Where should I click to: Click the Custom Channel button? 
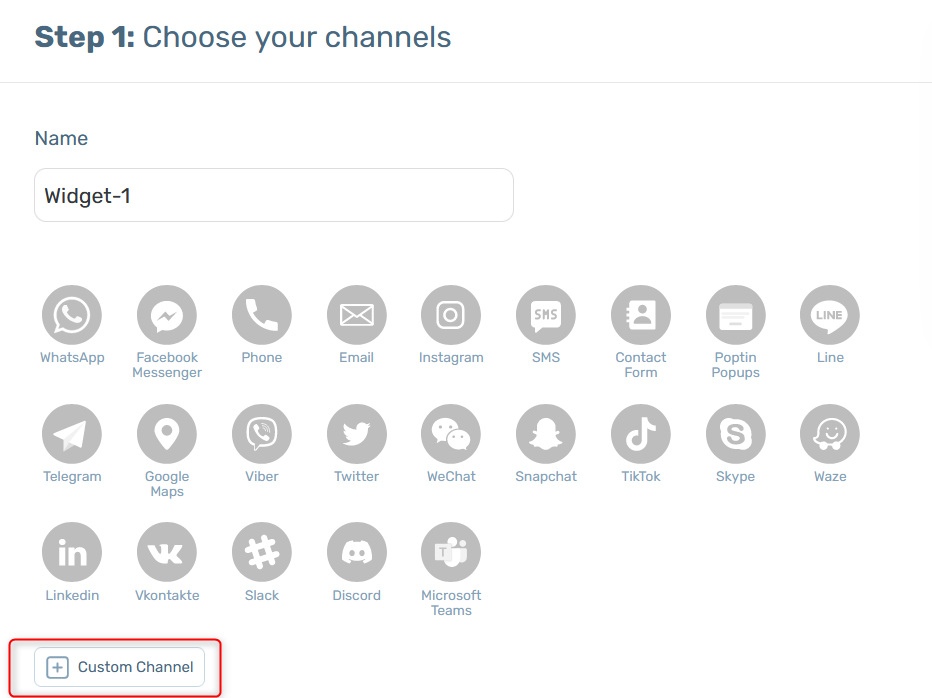coord(119,667)
